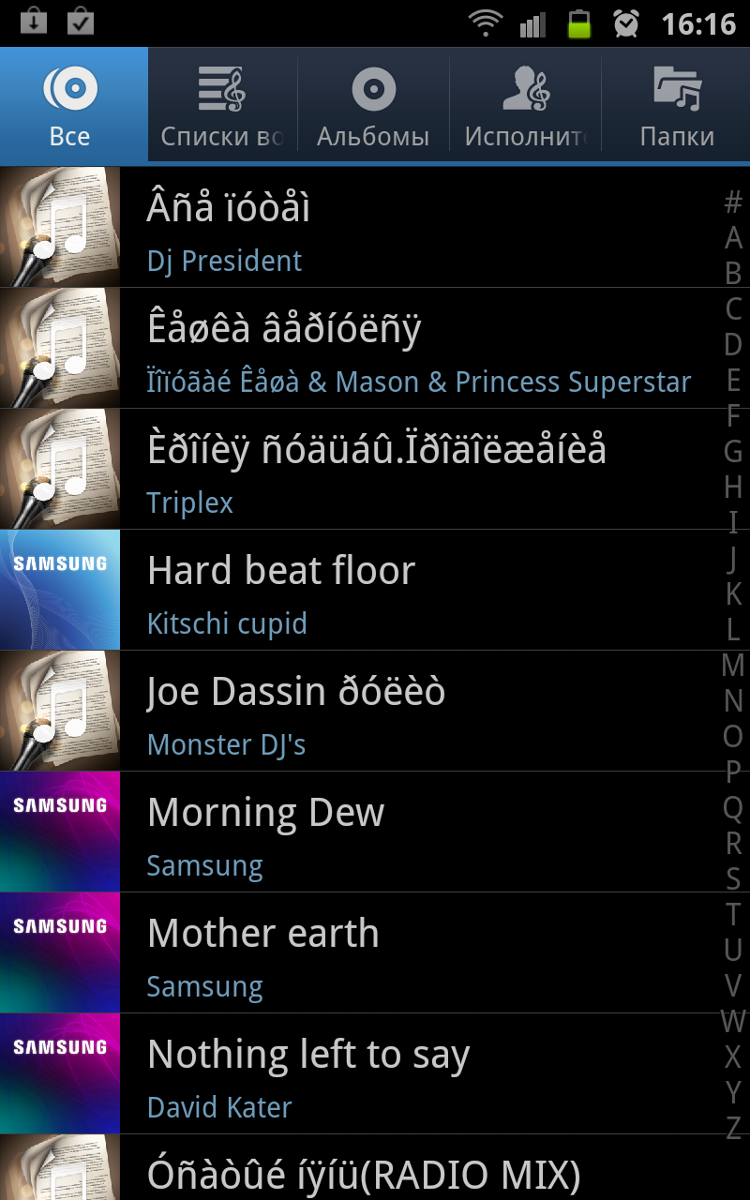The image size is (750, 1200).
Task: Jump to letter M in index
Action: coord(733,665)
